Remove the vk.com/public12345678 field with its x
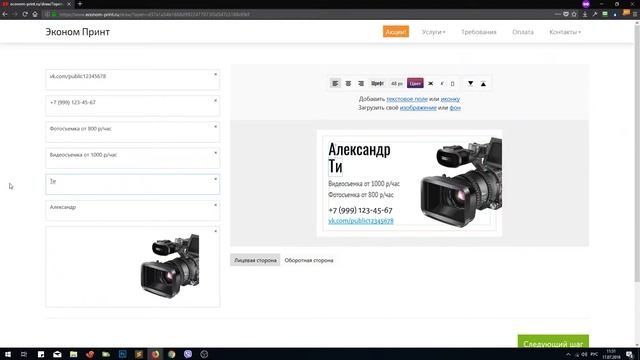 tap(216, 74)
